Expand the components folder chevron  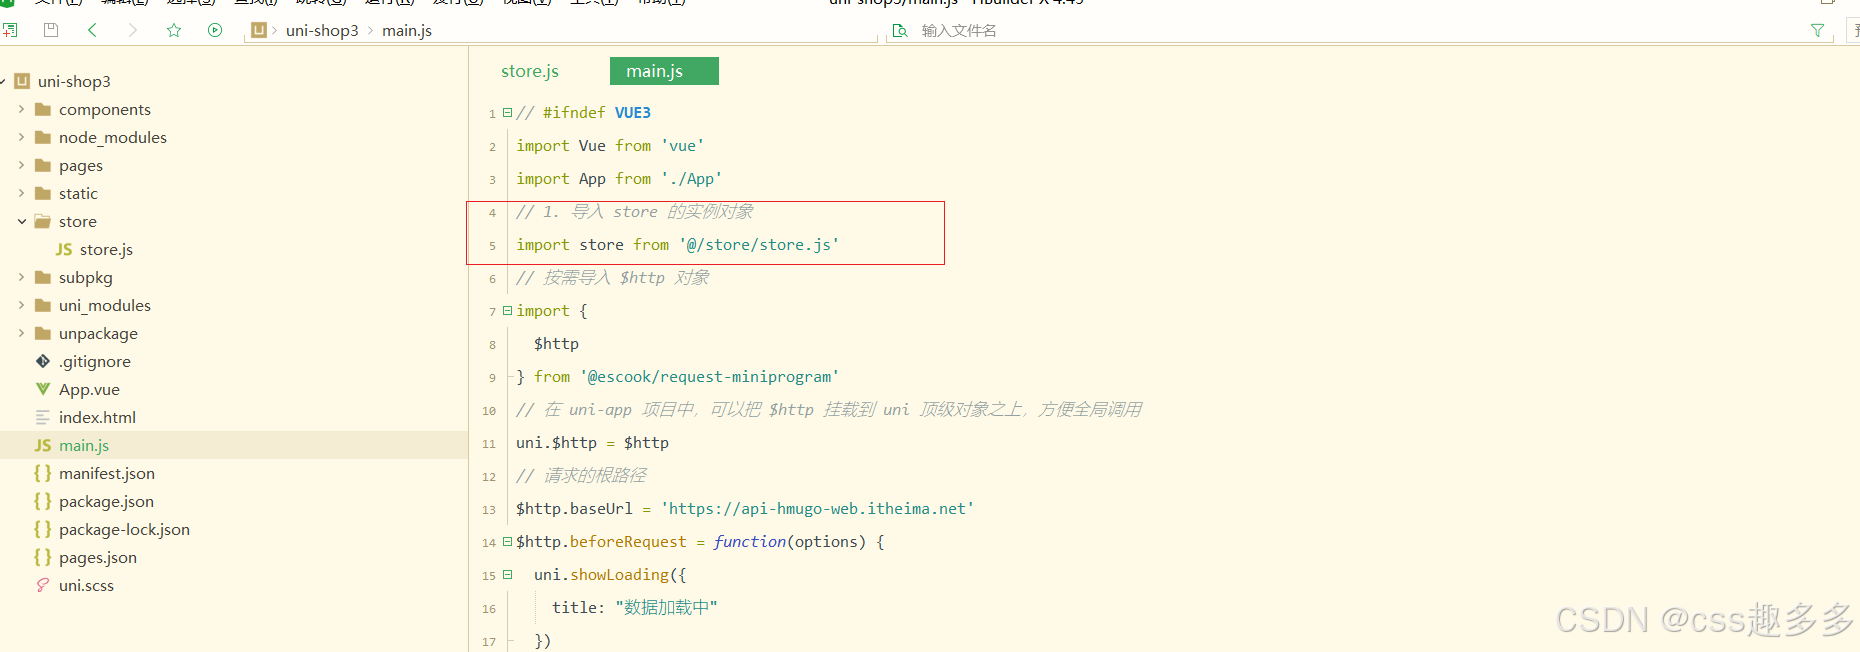point(22,109)
